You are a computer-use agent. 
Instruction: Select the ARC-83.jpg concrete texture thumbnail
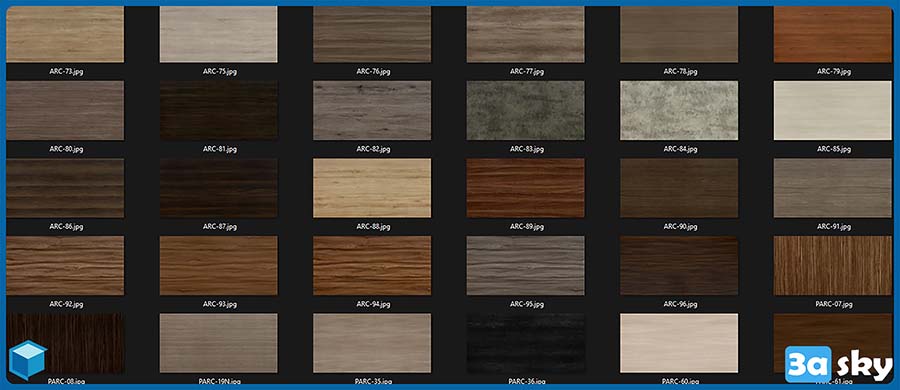pos(525,110)
